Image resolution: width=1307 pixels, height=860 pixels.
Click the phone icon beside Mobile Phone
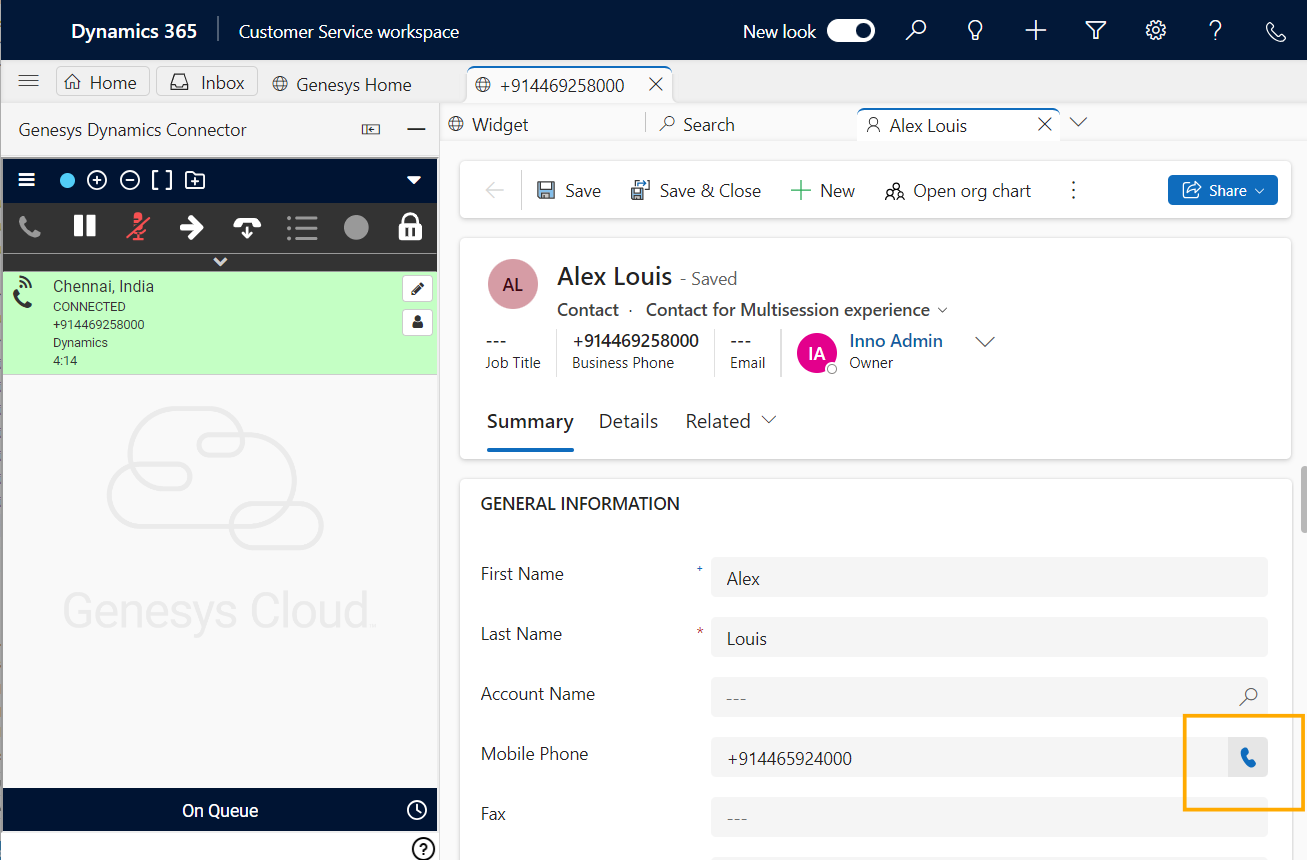1247,758
